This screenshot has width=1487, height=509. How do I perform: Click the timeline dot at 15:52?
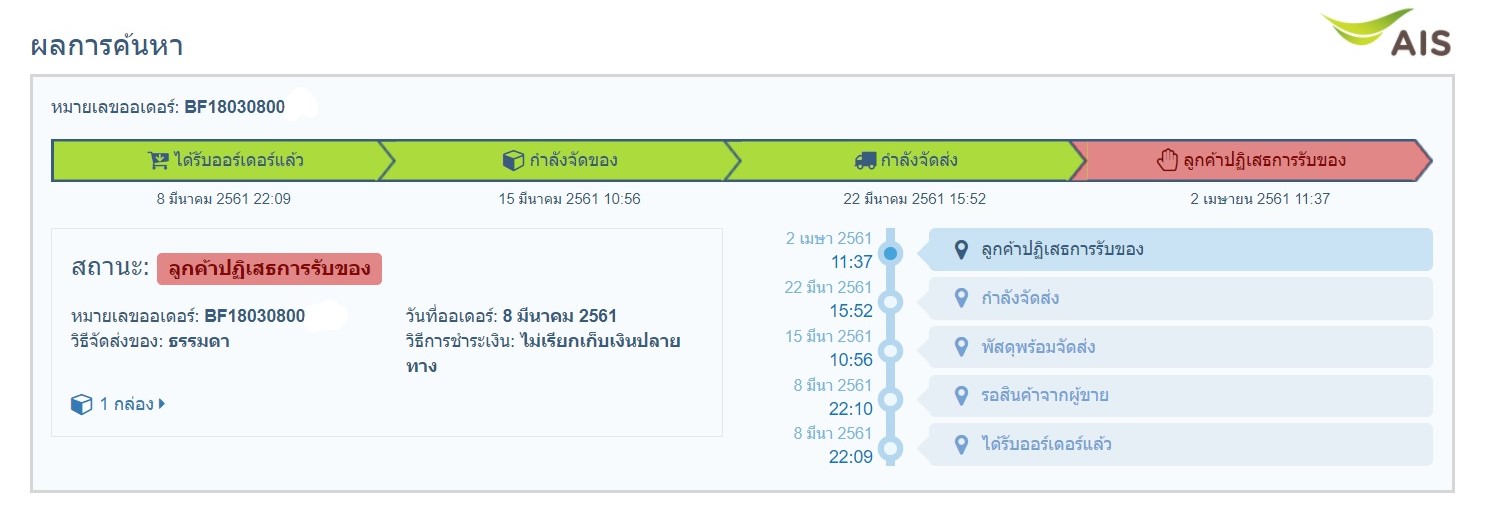tap(892, 301)
